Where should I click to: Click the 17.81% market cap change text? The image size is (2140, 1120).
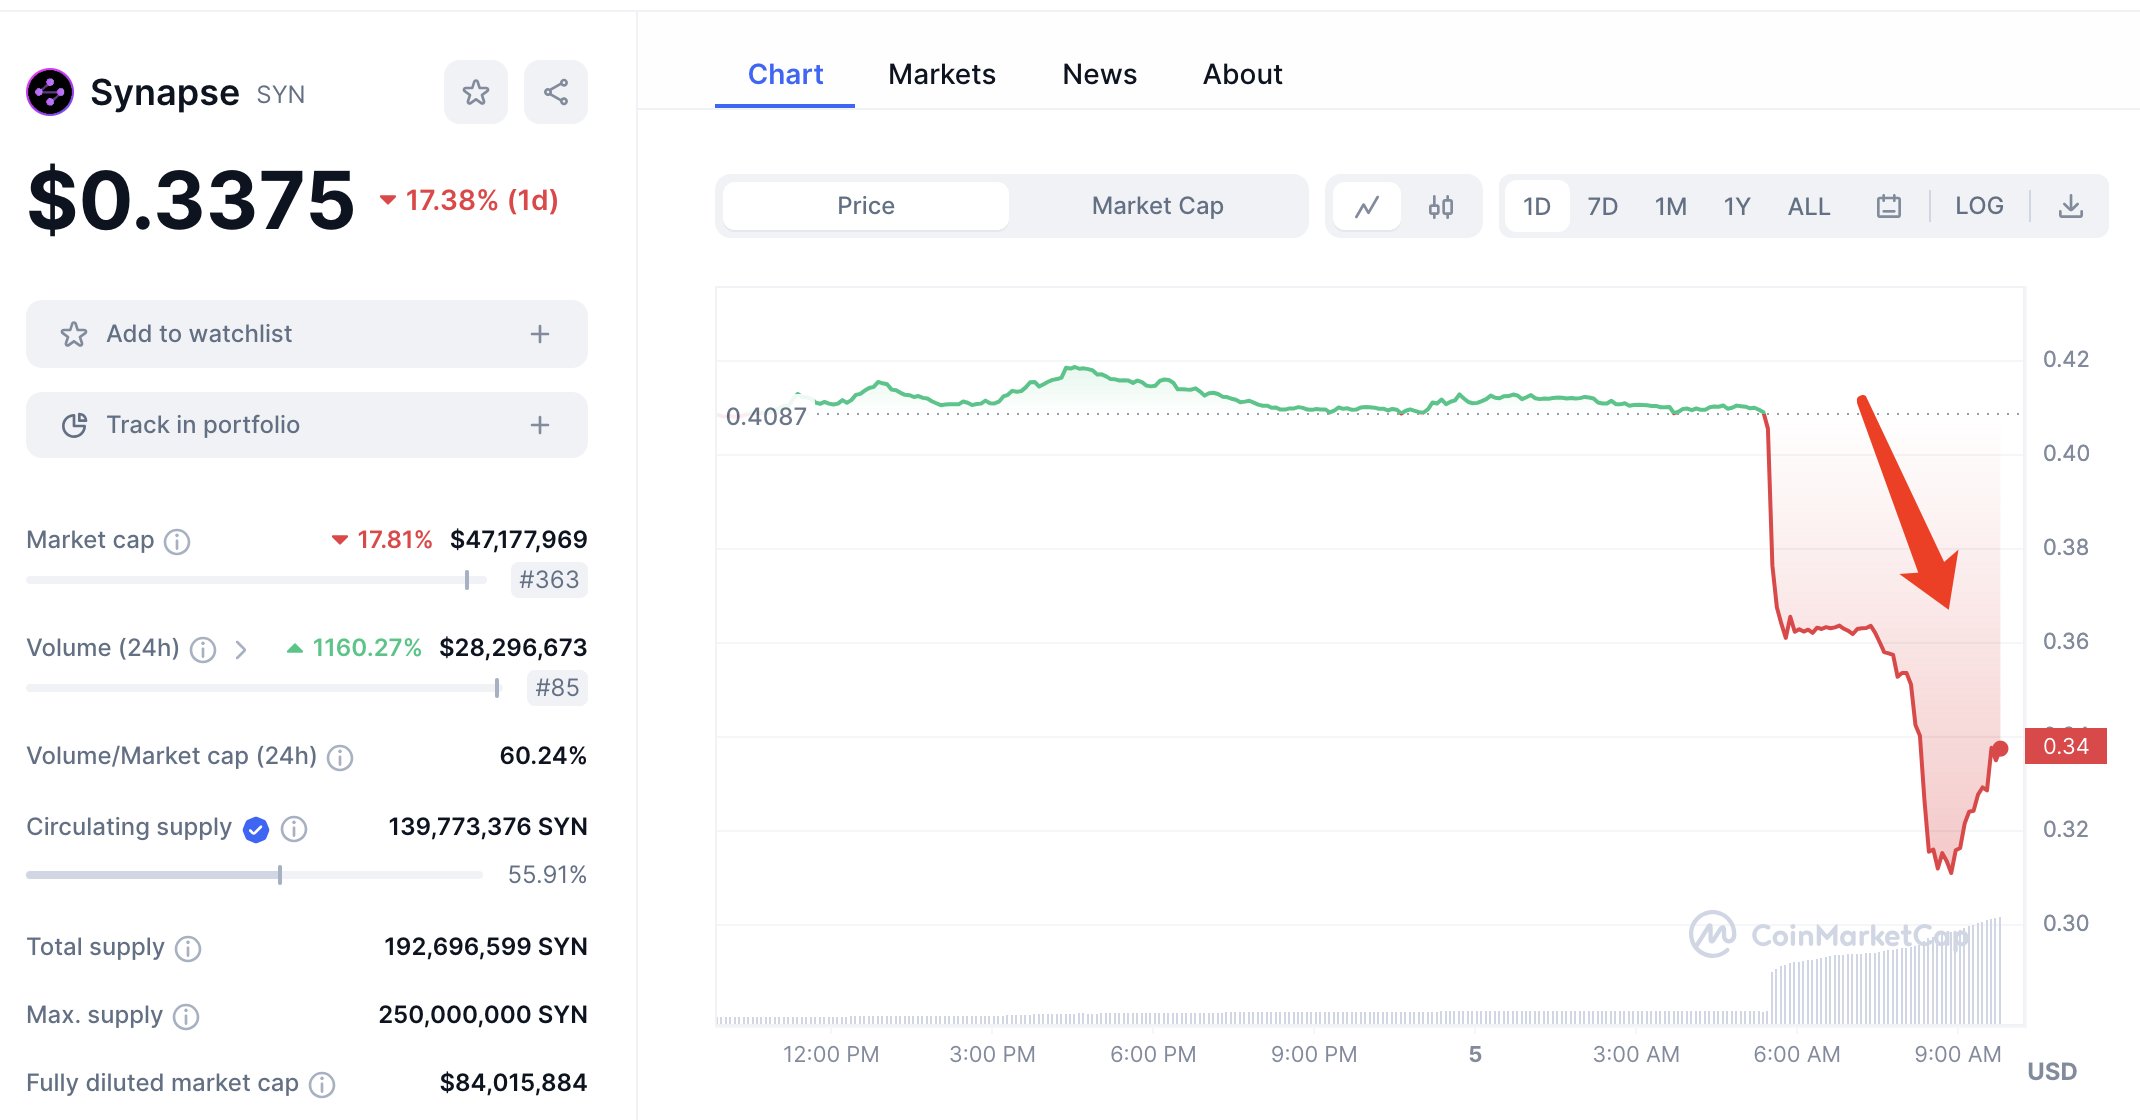[x=382, y=540]
